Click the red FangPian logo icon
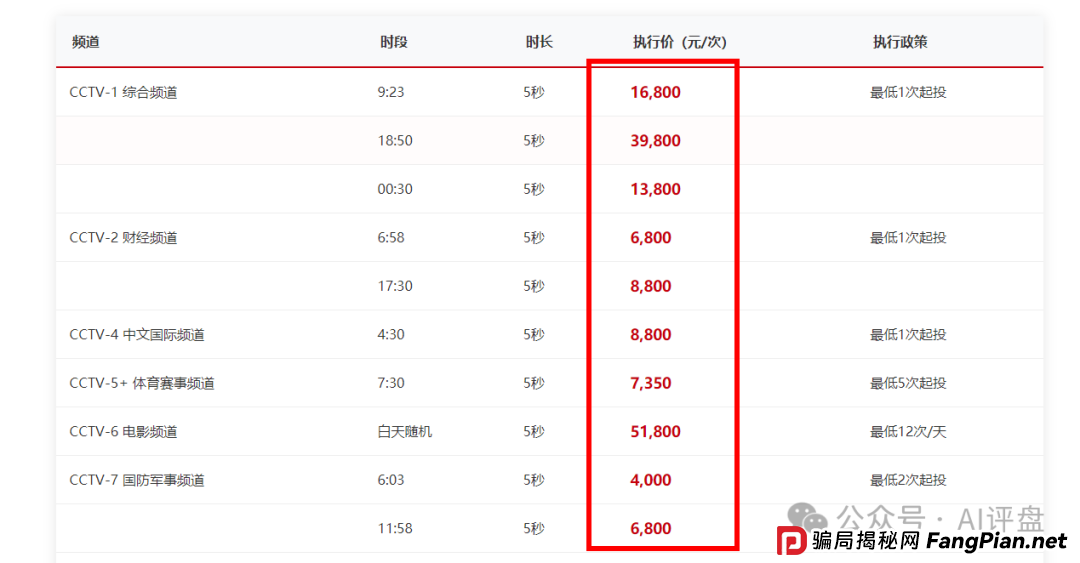This screenshot has height=563, width=1080. pyautogui.click(x=791, y=541)
